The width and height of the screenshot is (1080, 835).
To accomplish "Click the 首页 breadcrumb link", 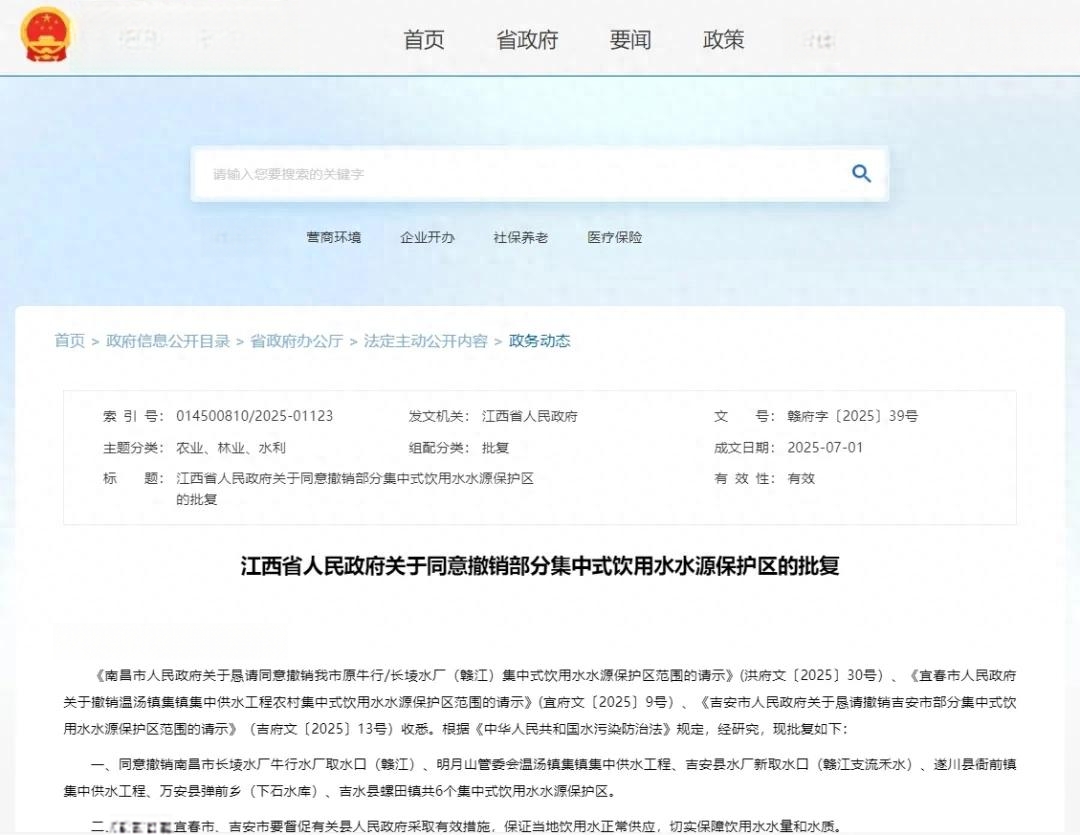I will click(70, 341).
